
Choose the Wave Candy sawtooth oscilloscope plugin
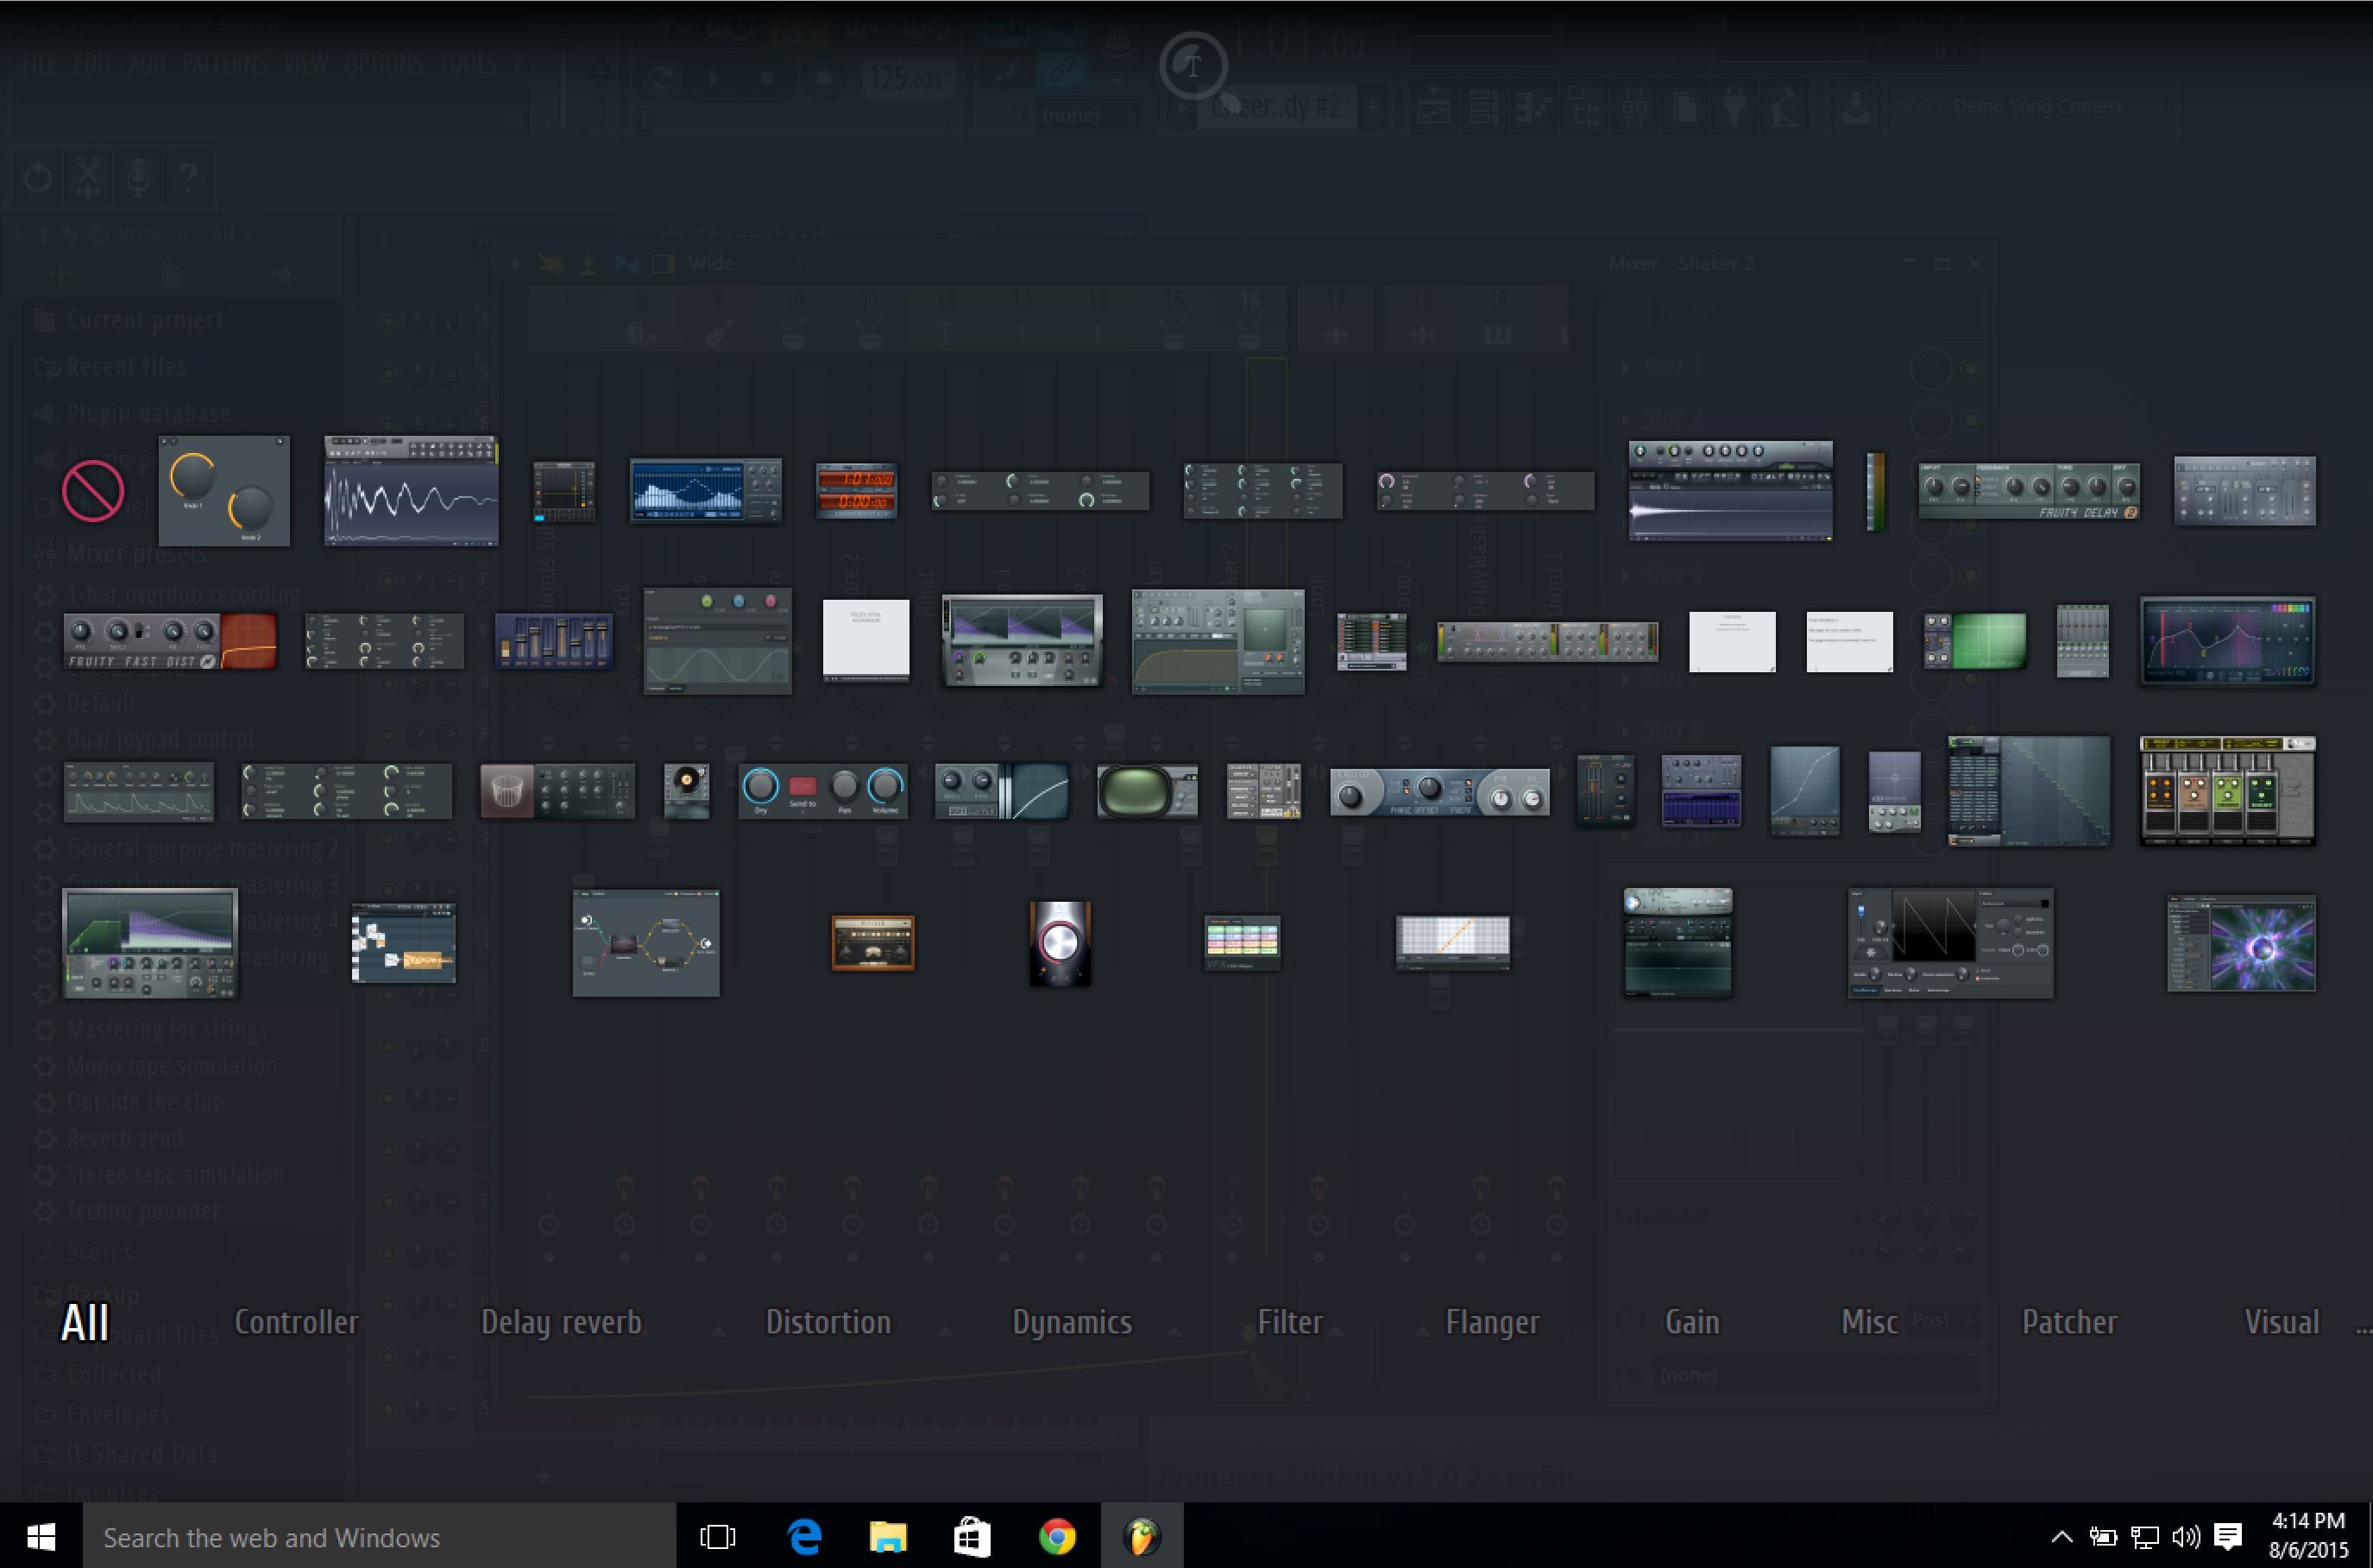coord(1951,943)
